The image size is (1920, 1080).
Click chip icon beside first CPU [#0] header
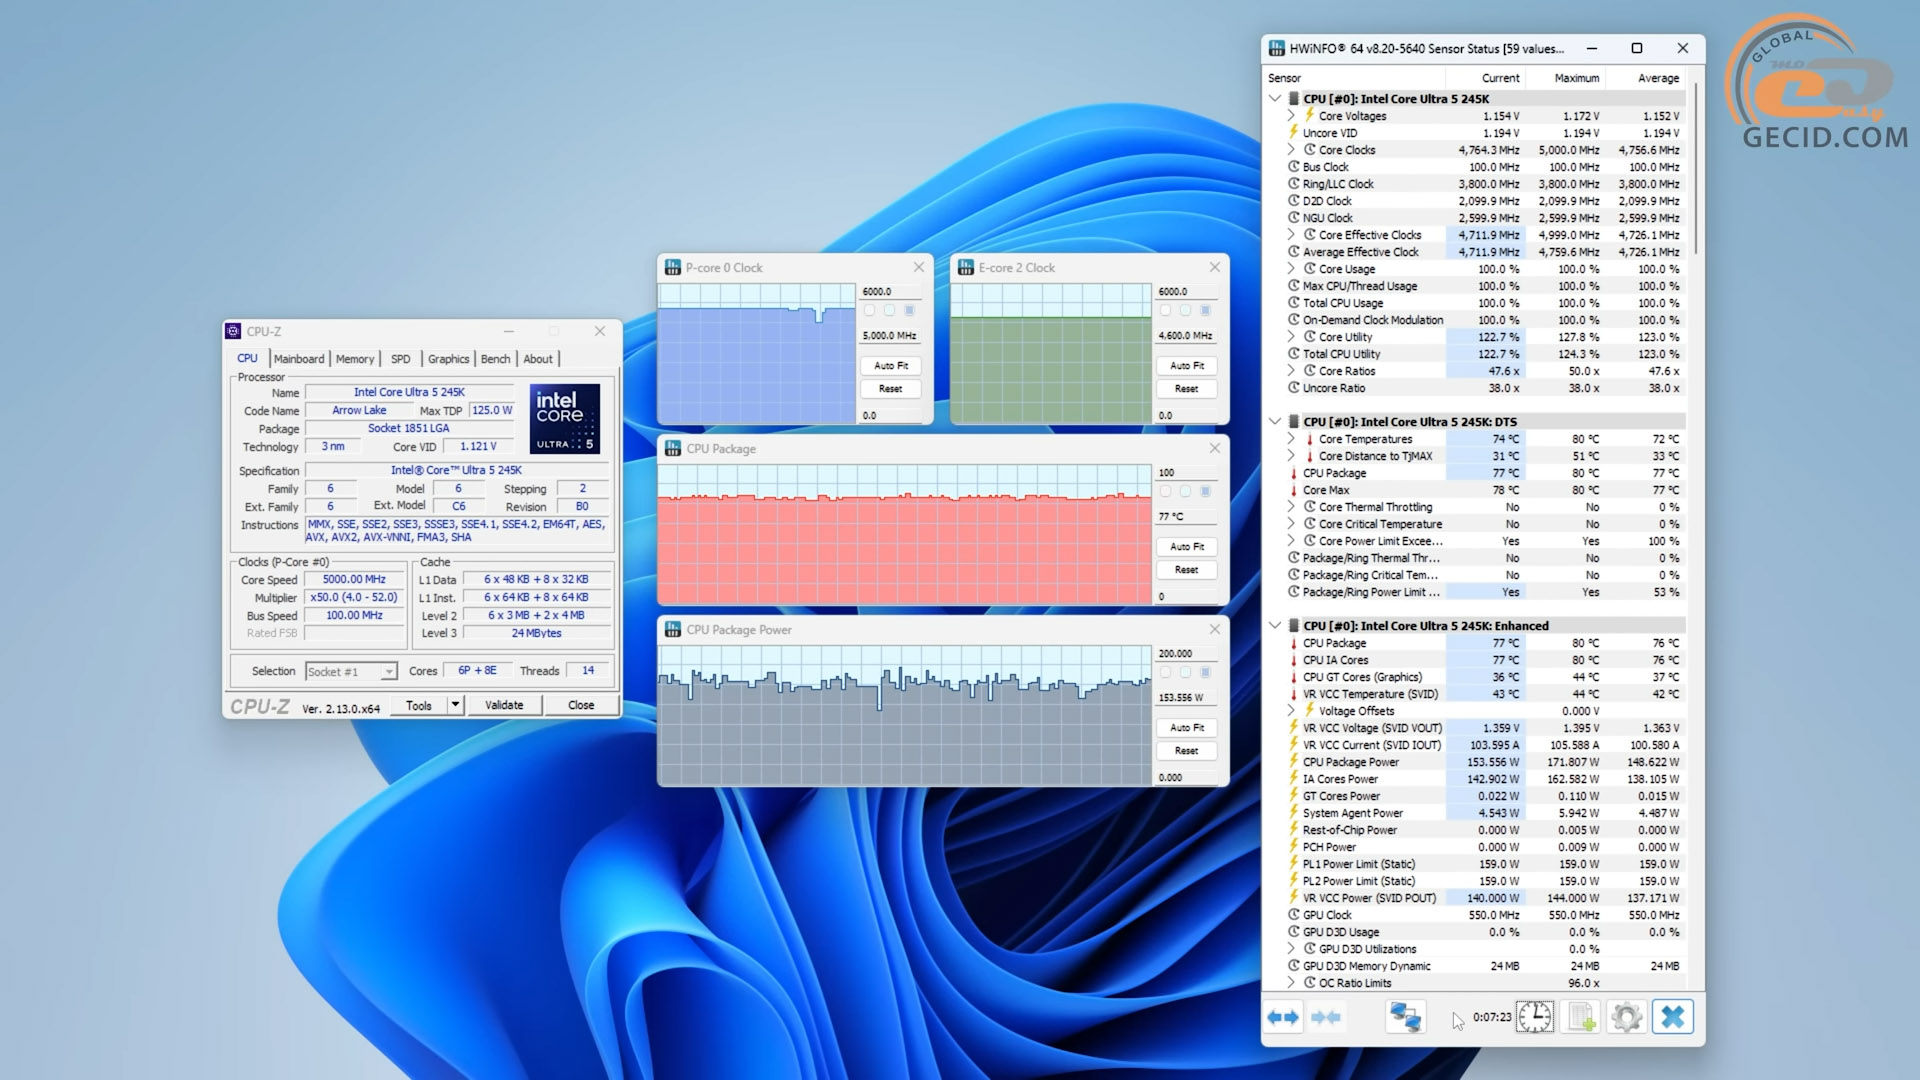pos(1293,99)
